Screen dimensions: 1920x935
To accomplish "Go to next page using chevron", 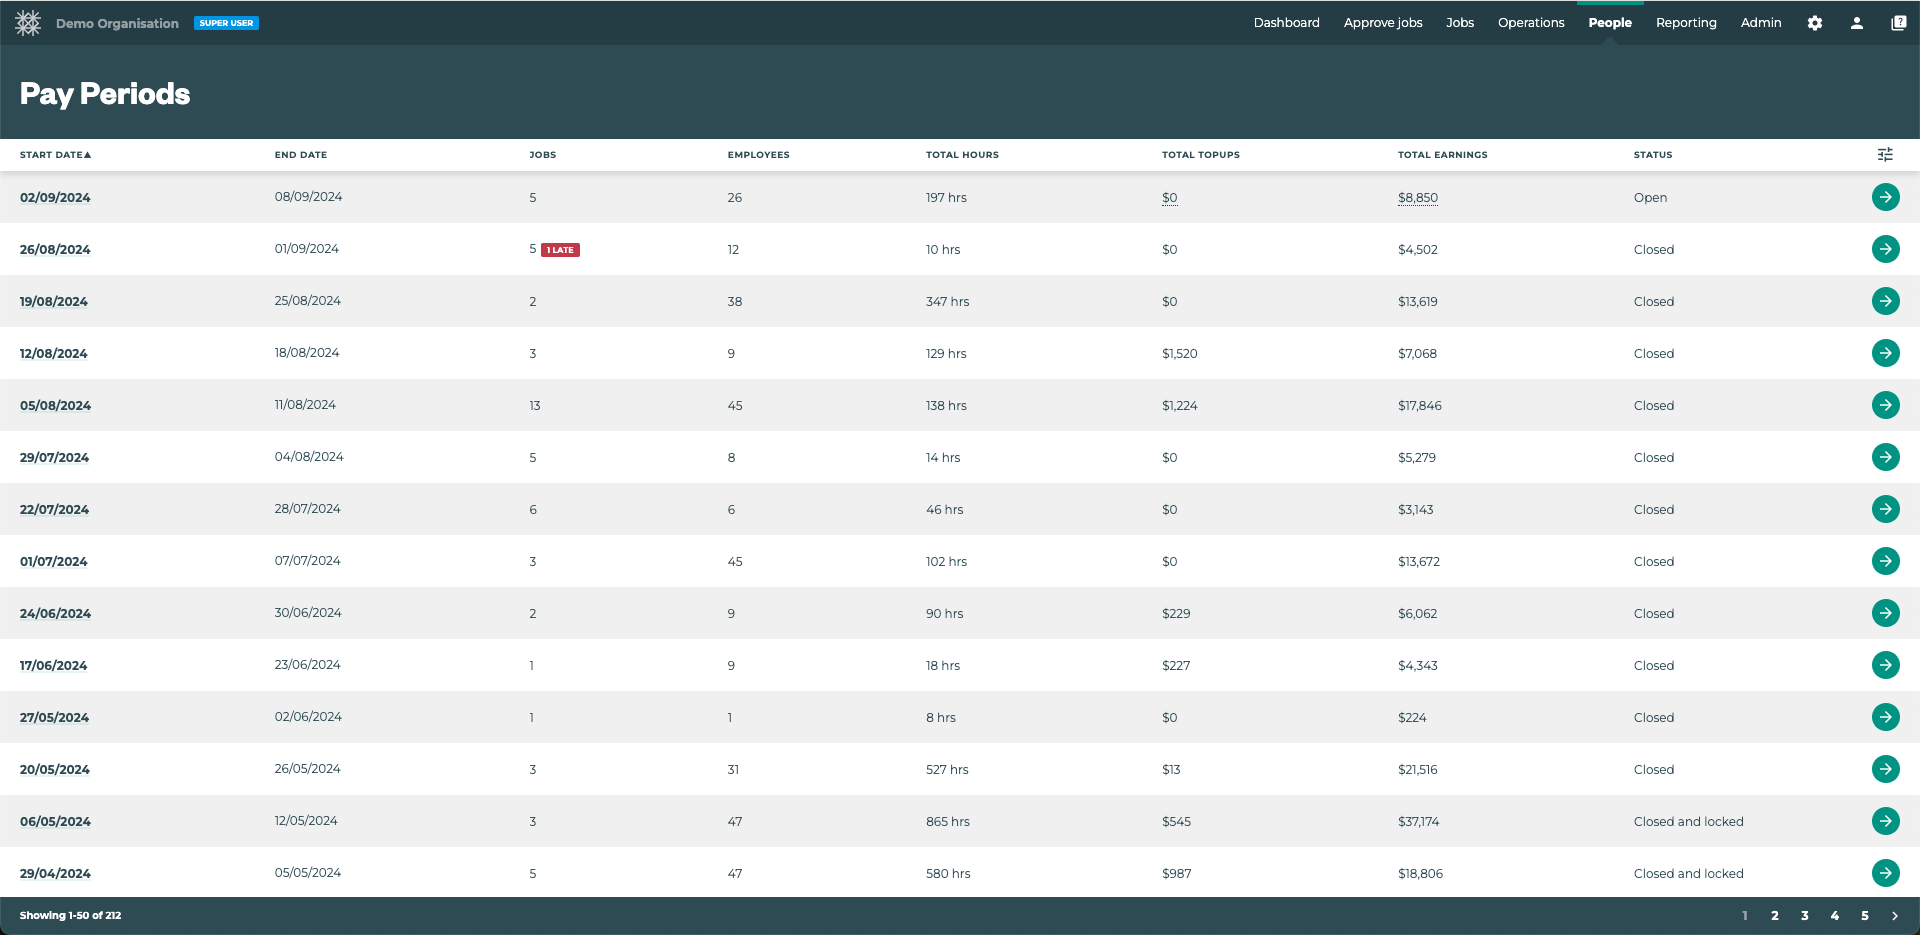I will [x=1895, y=916].
